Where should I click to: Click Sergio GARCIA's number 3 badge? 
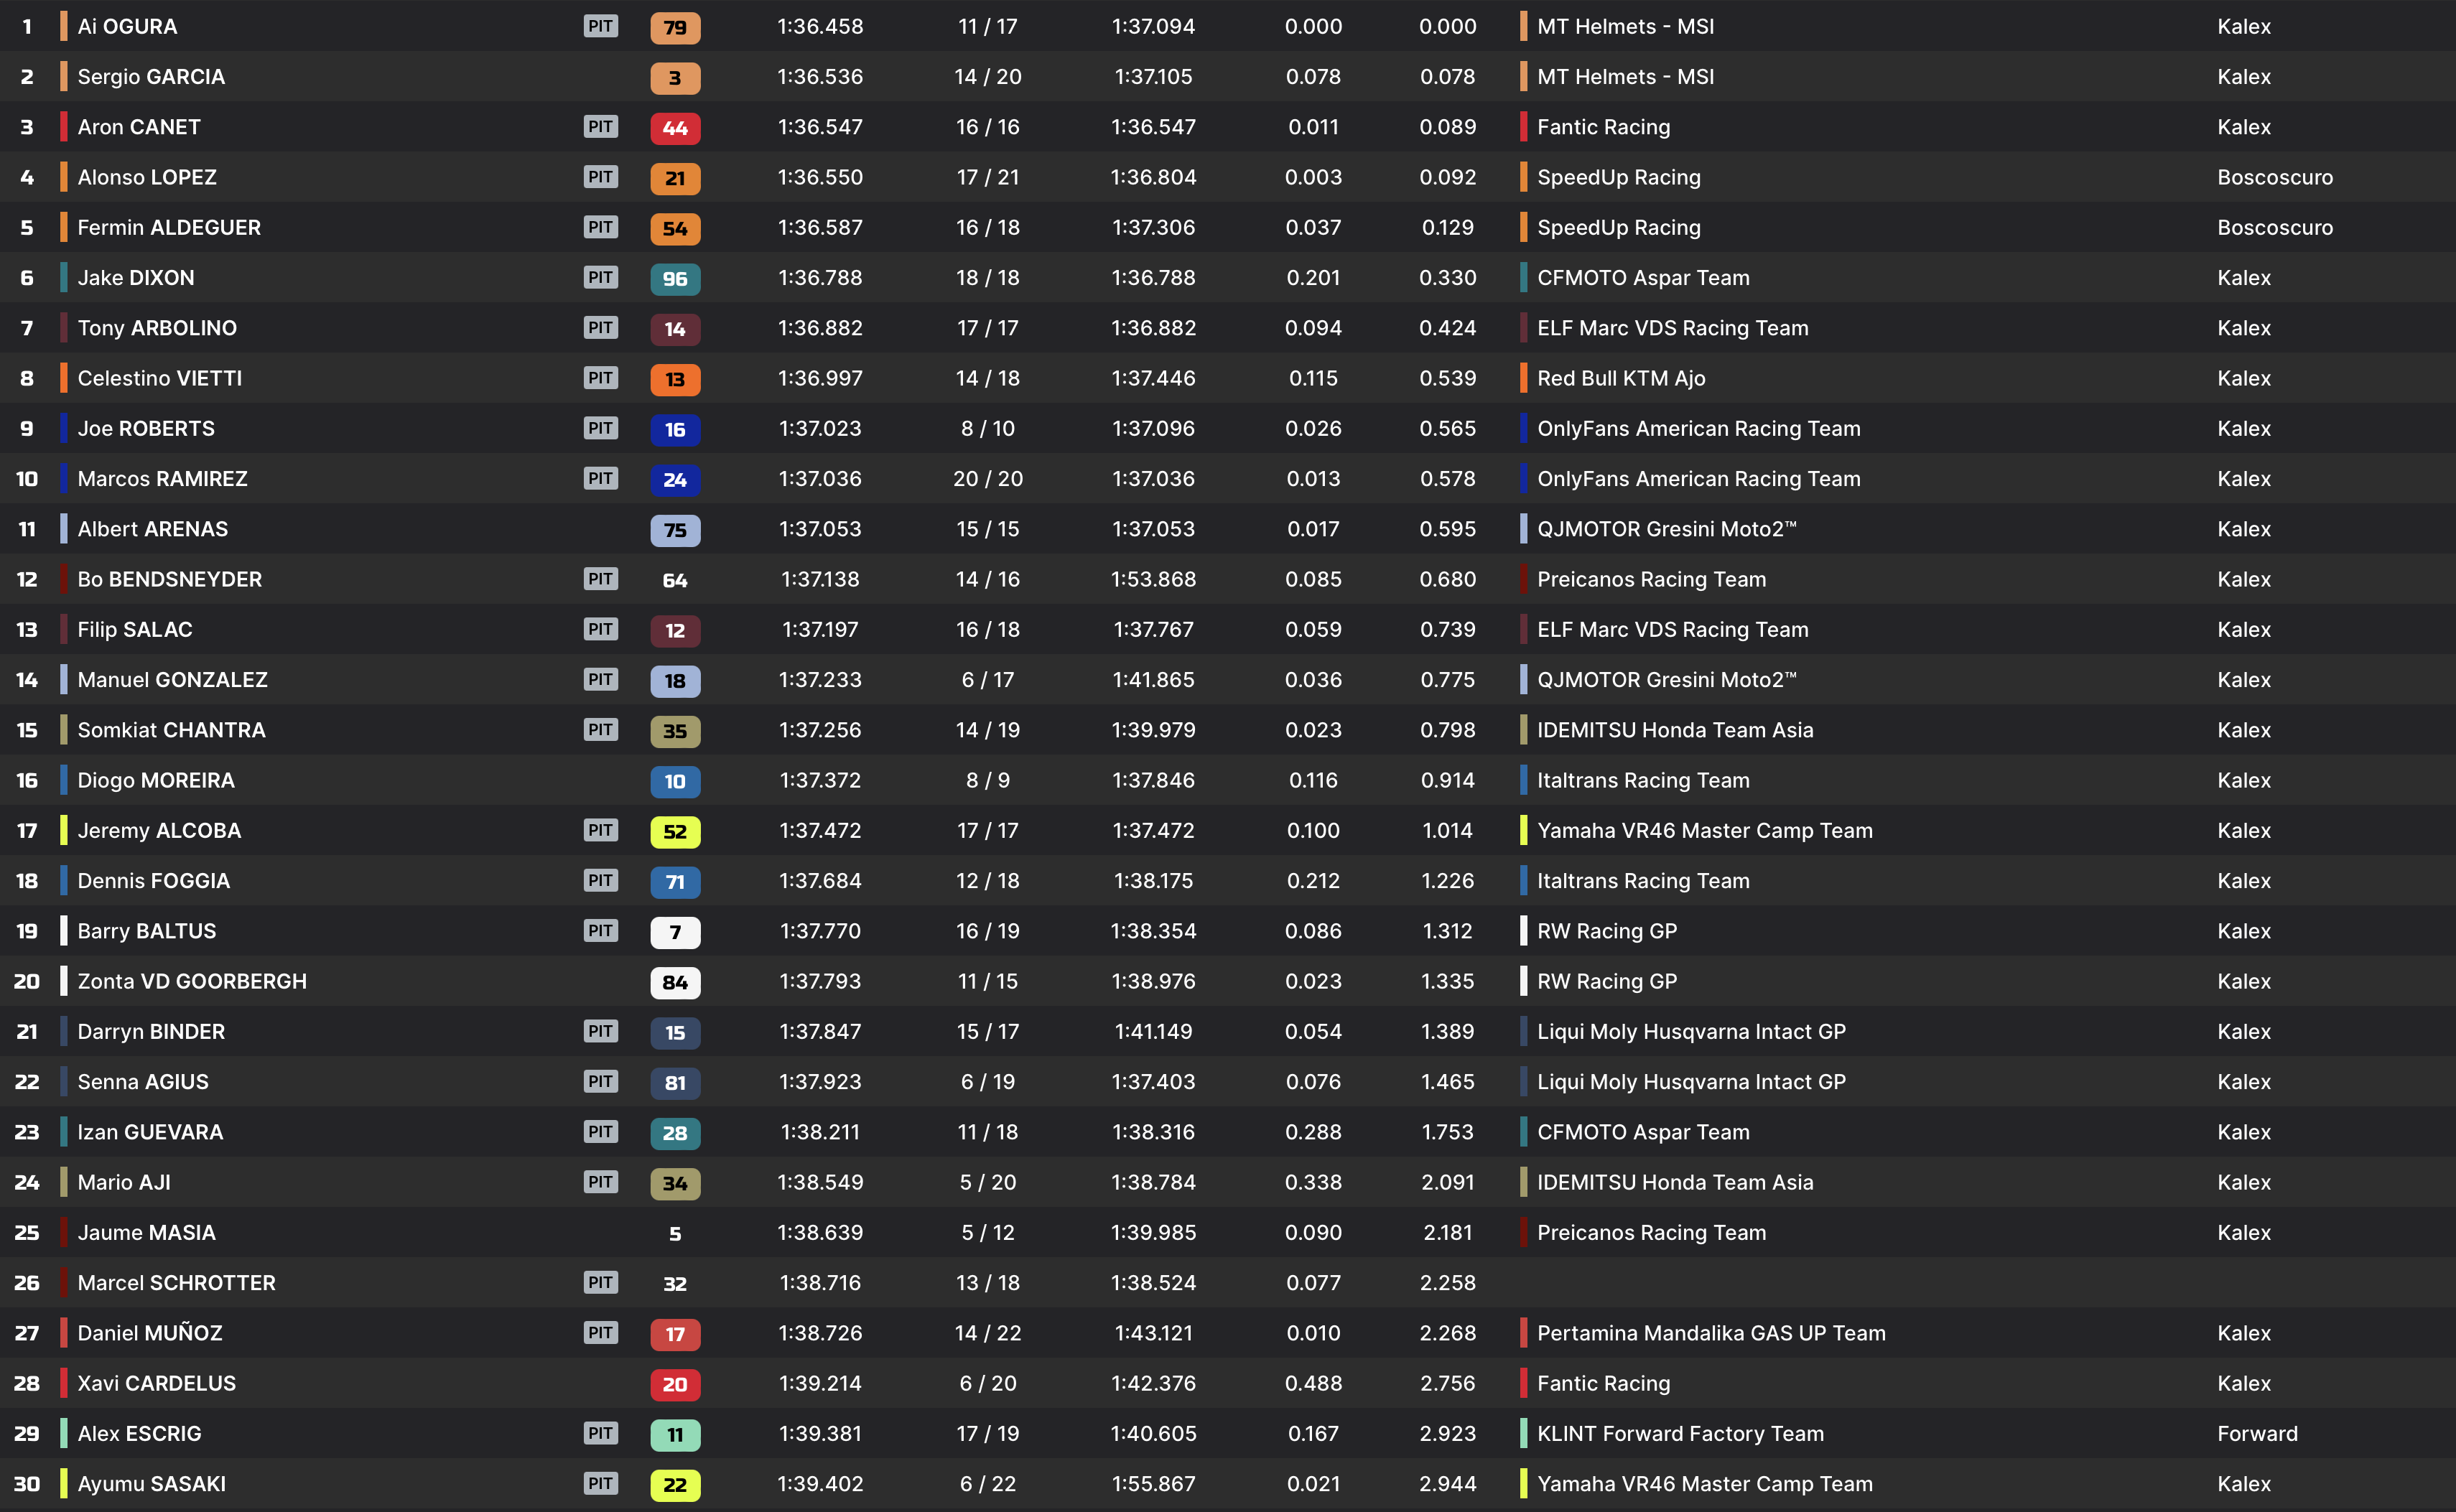pos(675,78)
